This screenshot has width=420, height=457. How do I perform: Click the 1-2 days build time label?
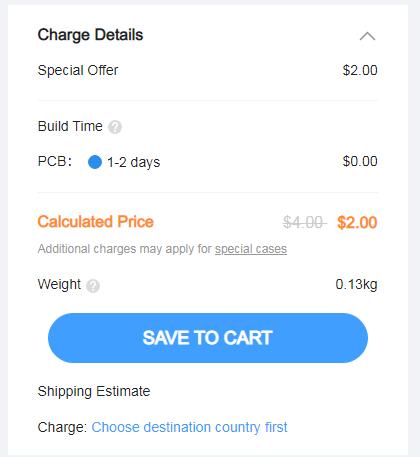pyautogui.click(x=133, y=162)
